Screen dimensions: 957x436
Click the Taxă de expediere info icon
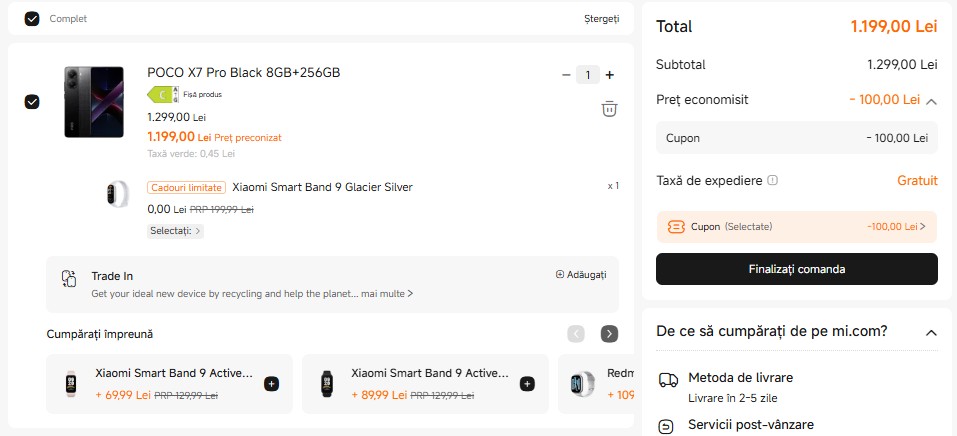click(x=772, y=181)
